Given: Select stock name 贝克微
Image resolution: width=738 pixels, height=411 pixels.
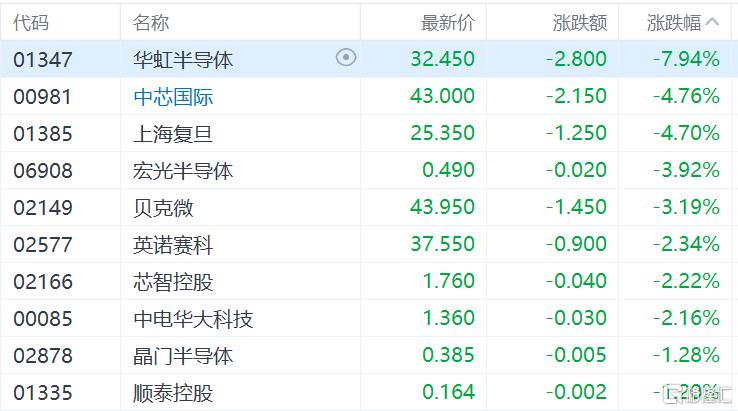Looking at the screenshot, I should click(x=163, y=208).
